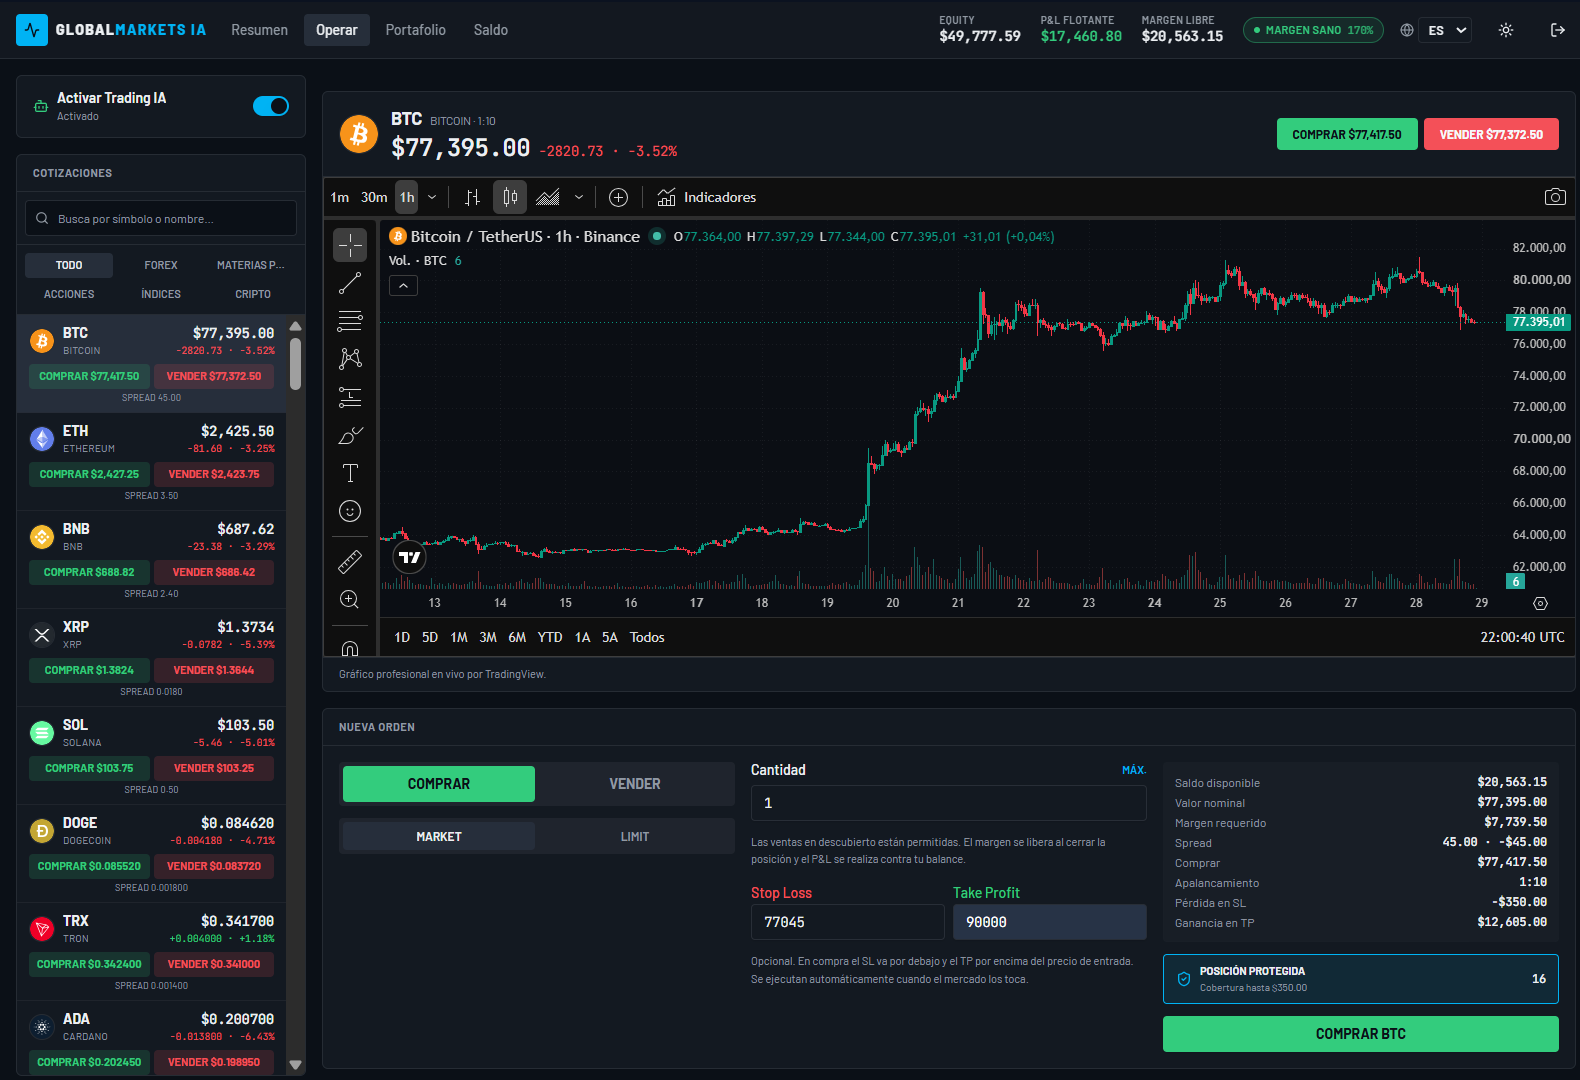Expand the time interval dropdown chevron
Viewport: 1580px width, 1080px height.
click(432, 197)
